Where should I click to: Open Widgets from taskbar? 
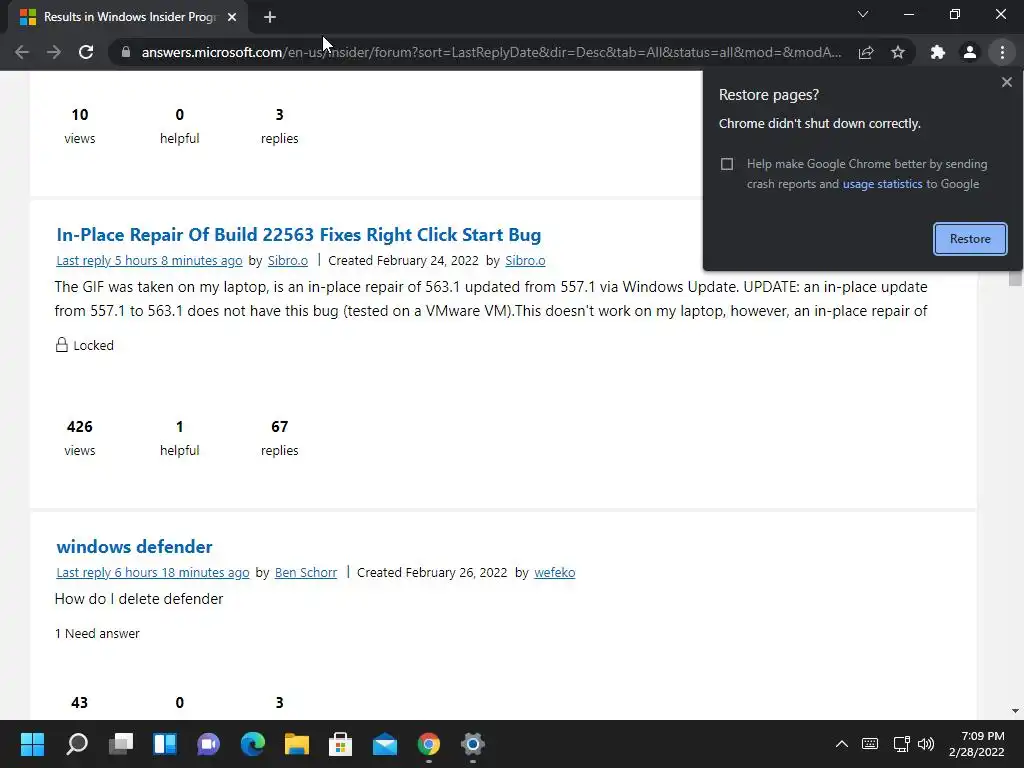(x=165, y=744)
